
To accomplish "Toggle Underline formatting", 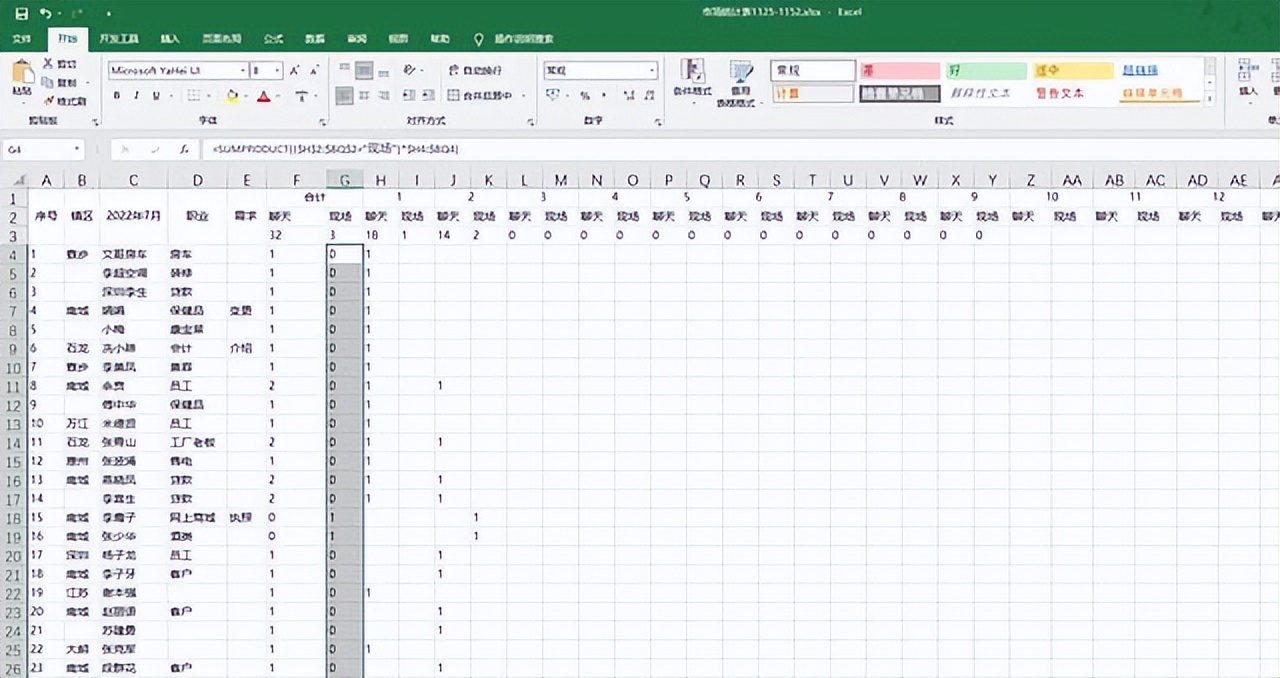I will pos(156,96).
